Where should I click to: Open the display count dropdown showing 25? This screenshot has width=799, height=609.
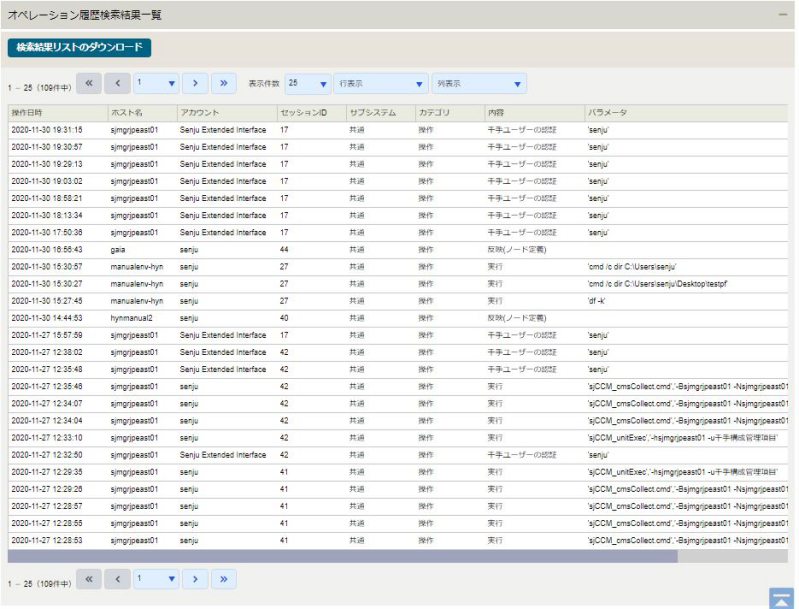(x=307, y=84)
